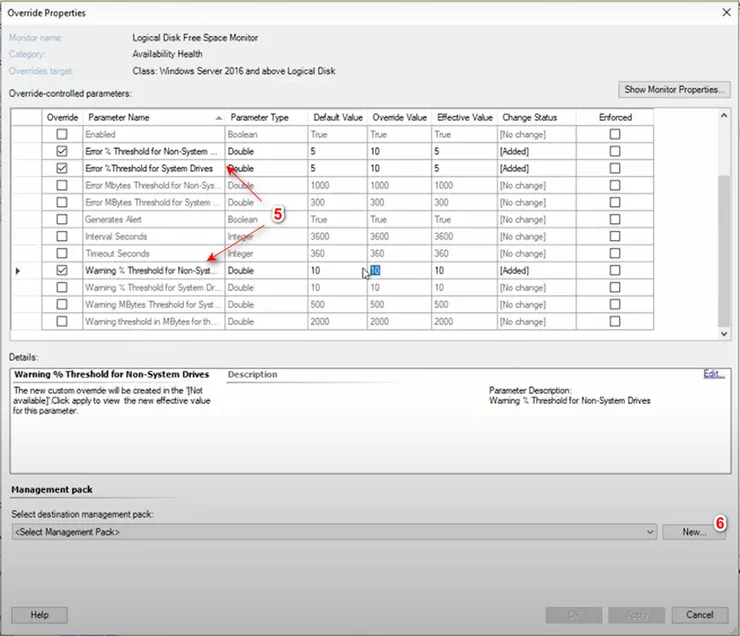Select Enabled parameter name cell
740x636 pixels.
(x=154, y=134)
